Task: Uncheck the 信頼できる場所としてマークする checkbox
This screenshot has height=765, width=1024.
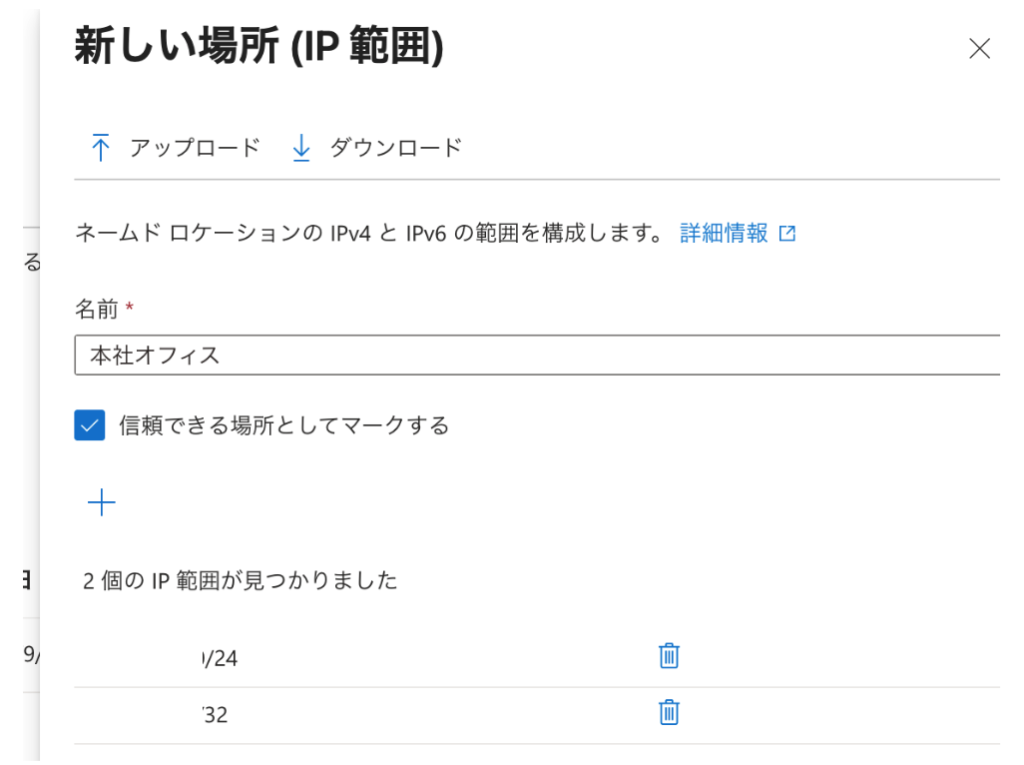Action: pos(90,426)
